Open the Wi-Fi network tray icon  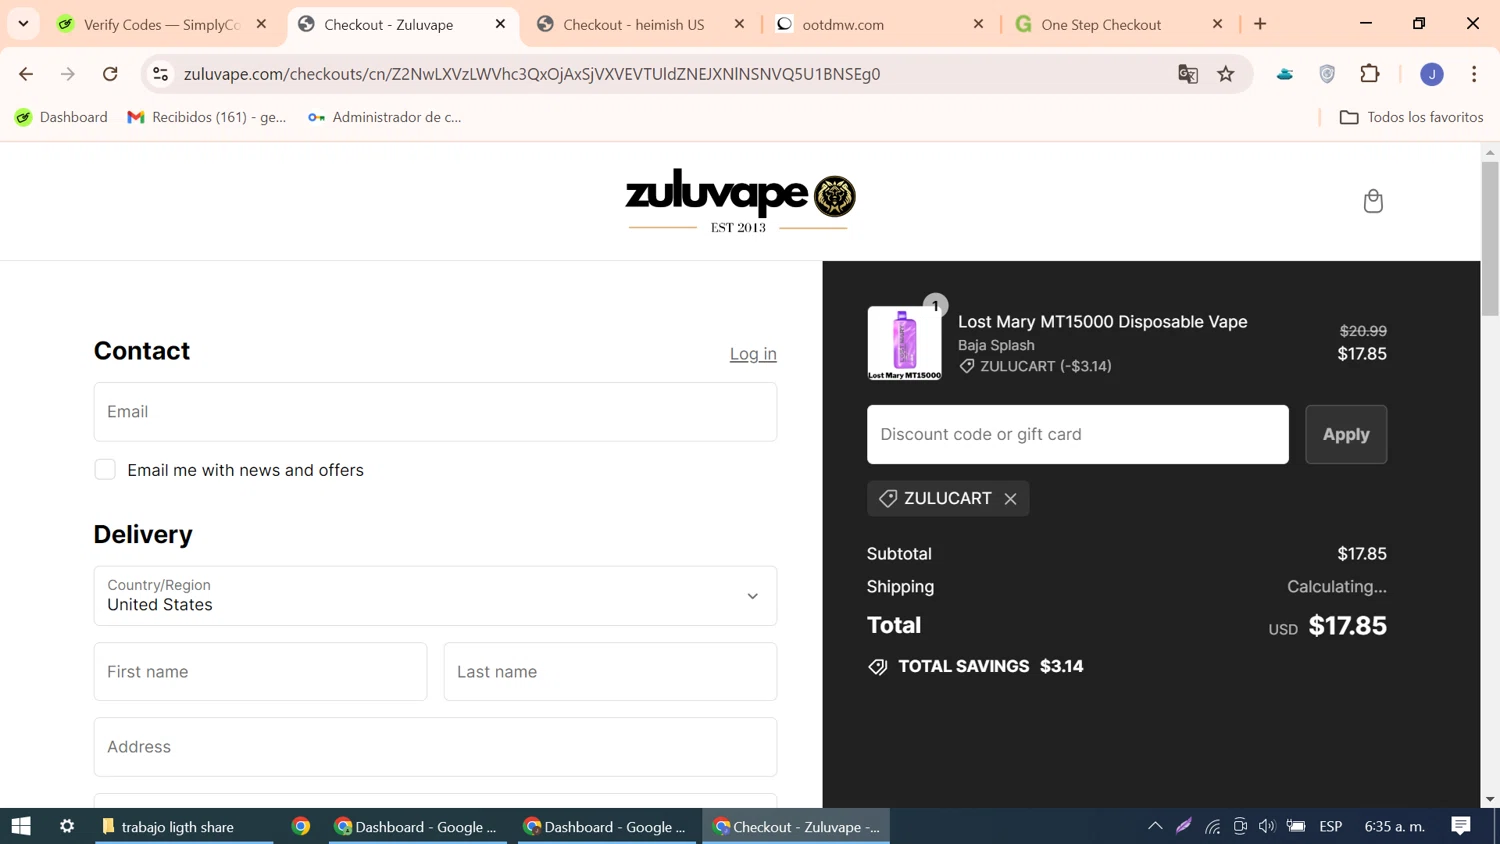click(1213, 826)
